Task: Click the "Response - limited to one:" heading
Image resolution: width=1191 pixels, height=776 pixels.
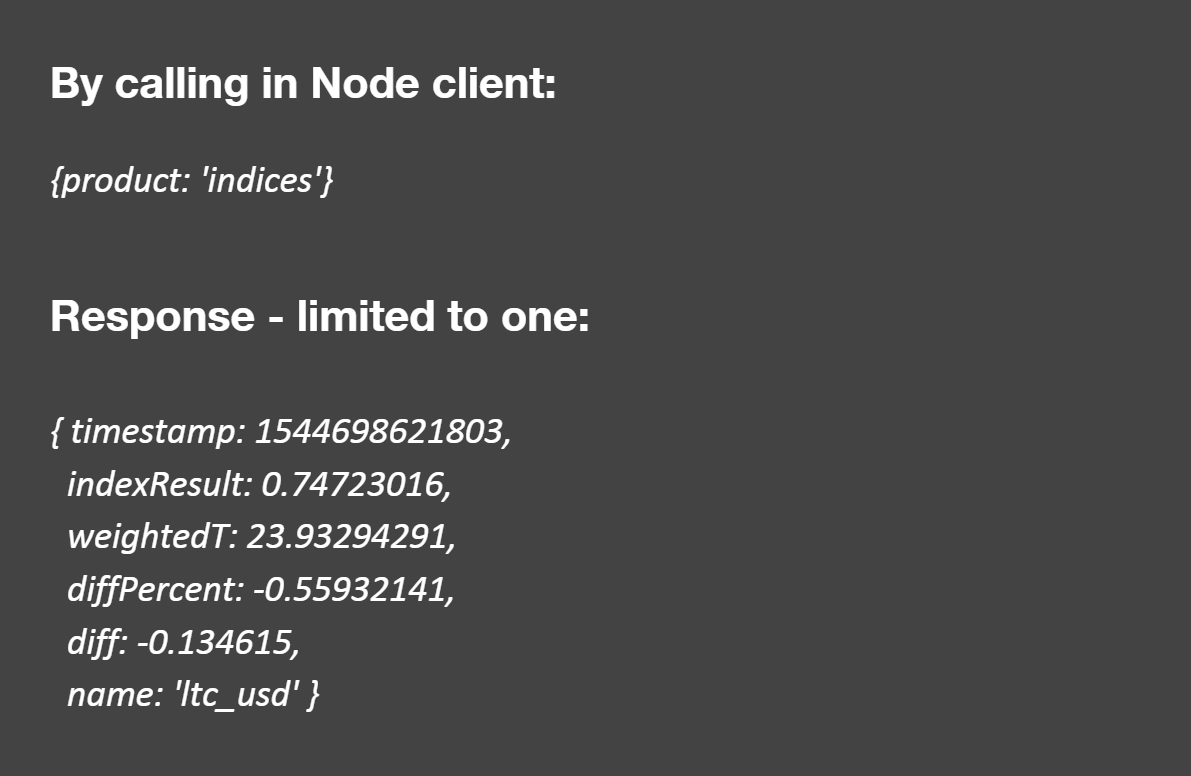Action: (320, 316)
